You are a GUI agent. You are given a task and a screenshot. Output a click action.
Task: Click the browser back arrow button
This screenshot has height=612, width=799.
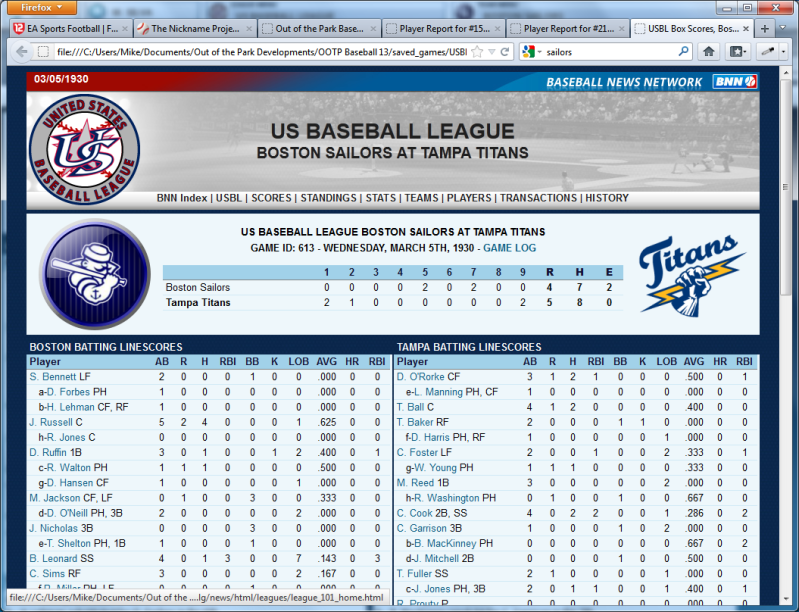coord(19,51)
